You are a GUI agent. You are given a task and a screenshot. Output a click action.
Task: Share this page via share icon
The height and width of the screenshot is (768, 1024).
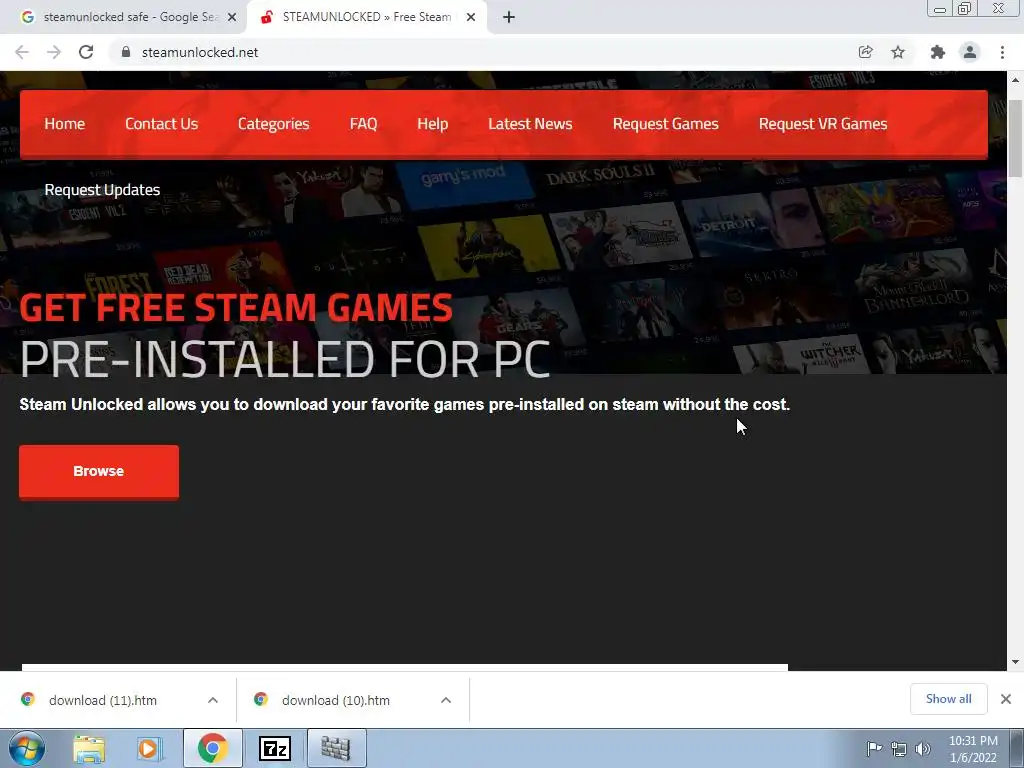(x=865, y=52)
